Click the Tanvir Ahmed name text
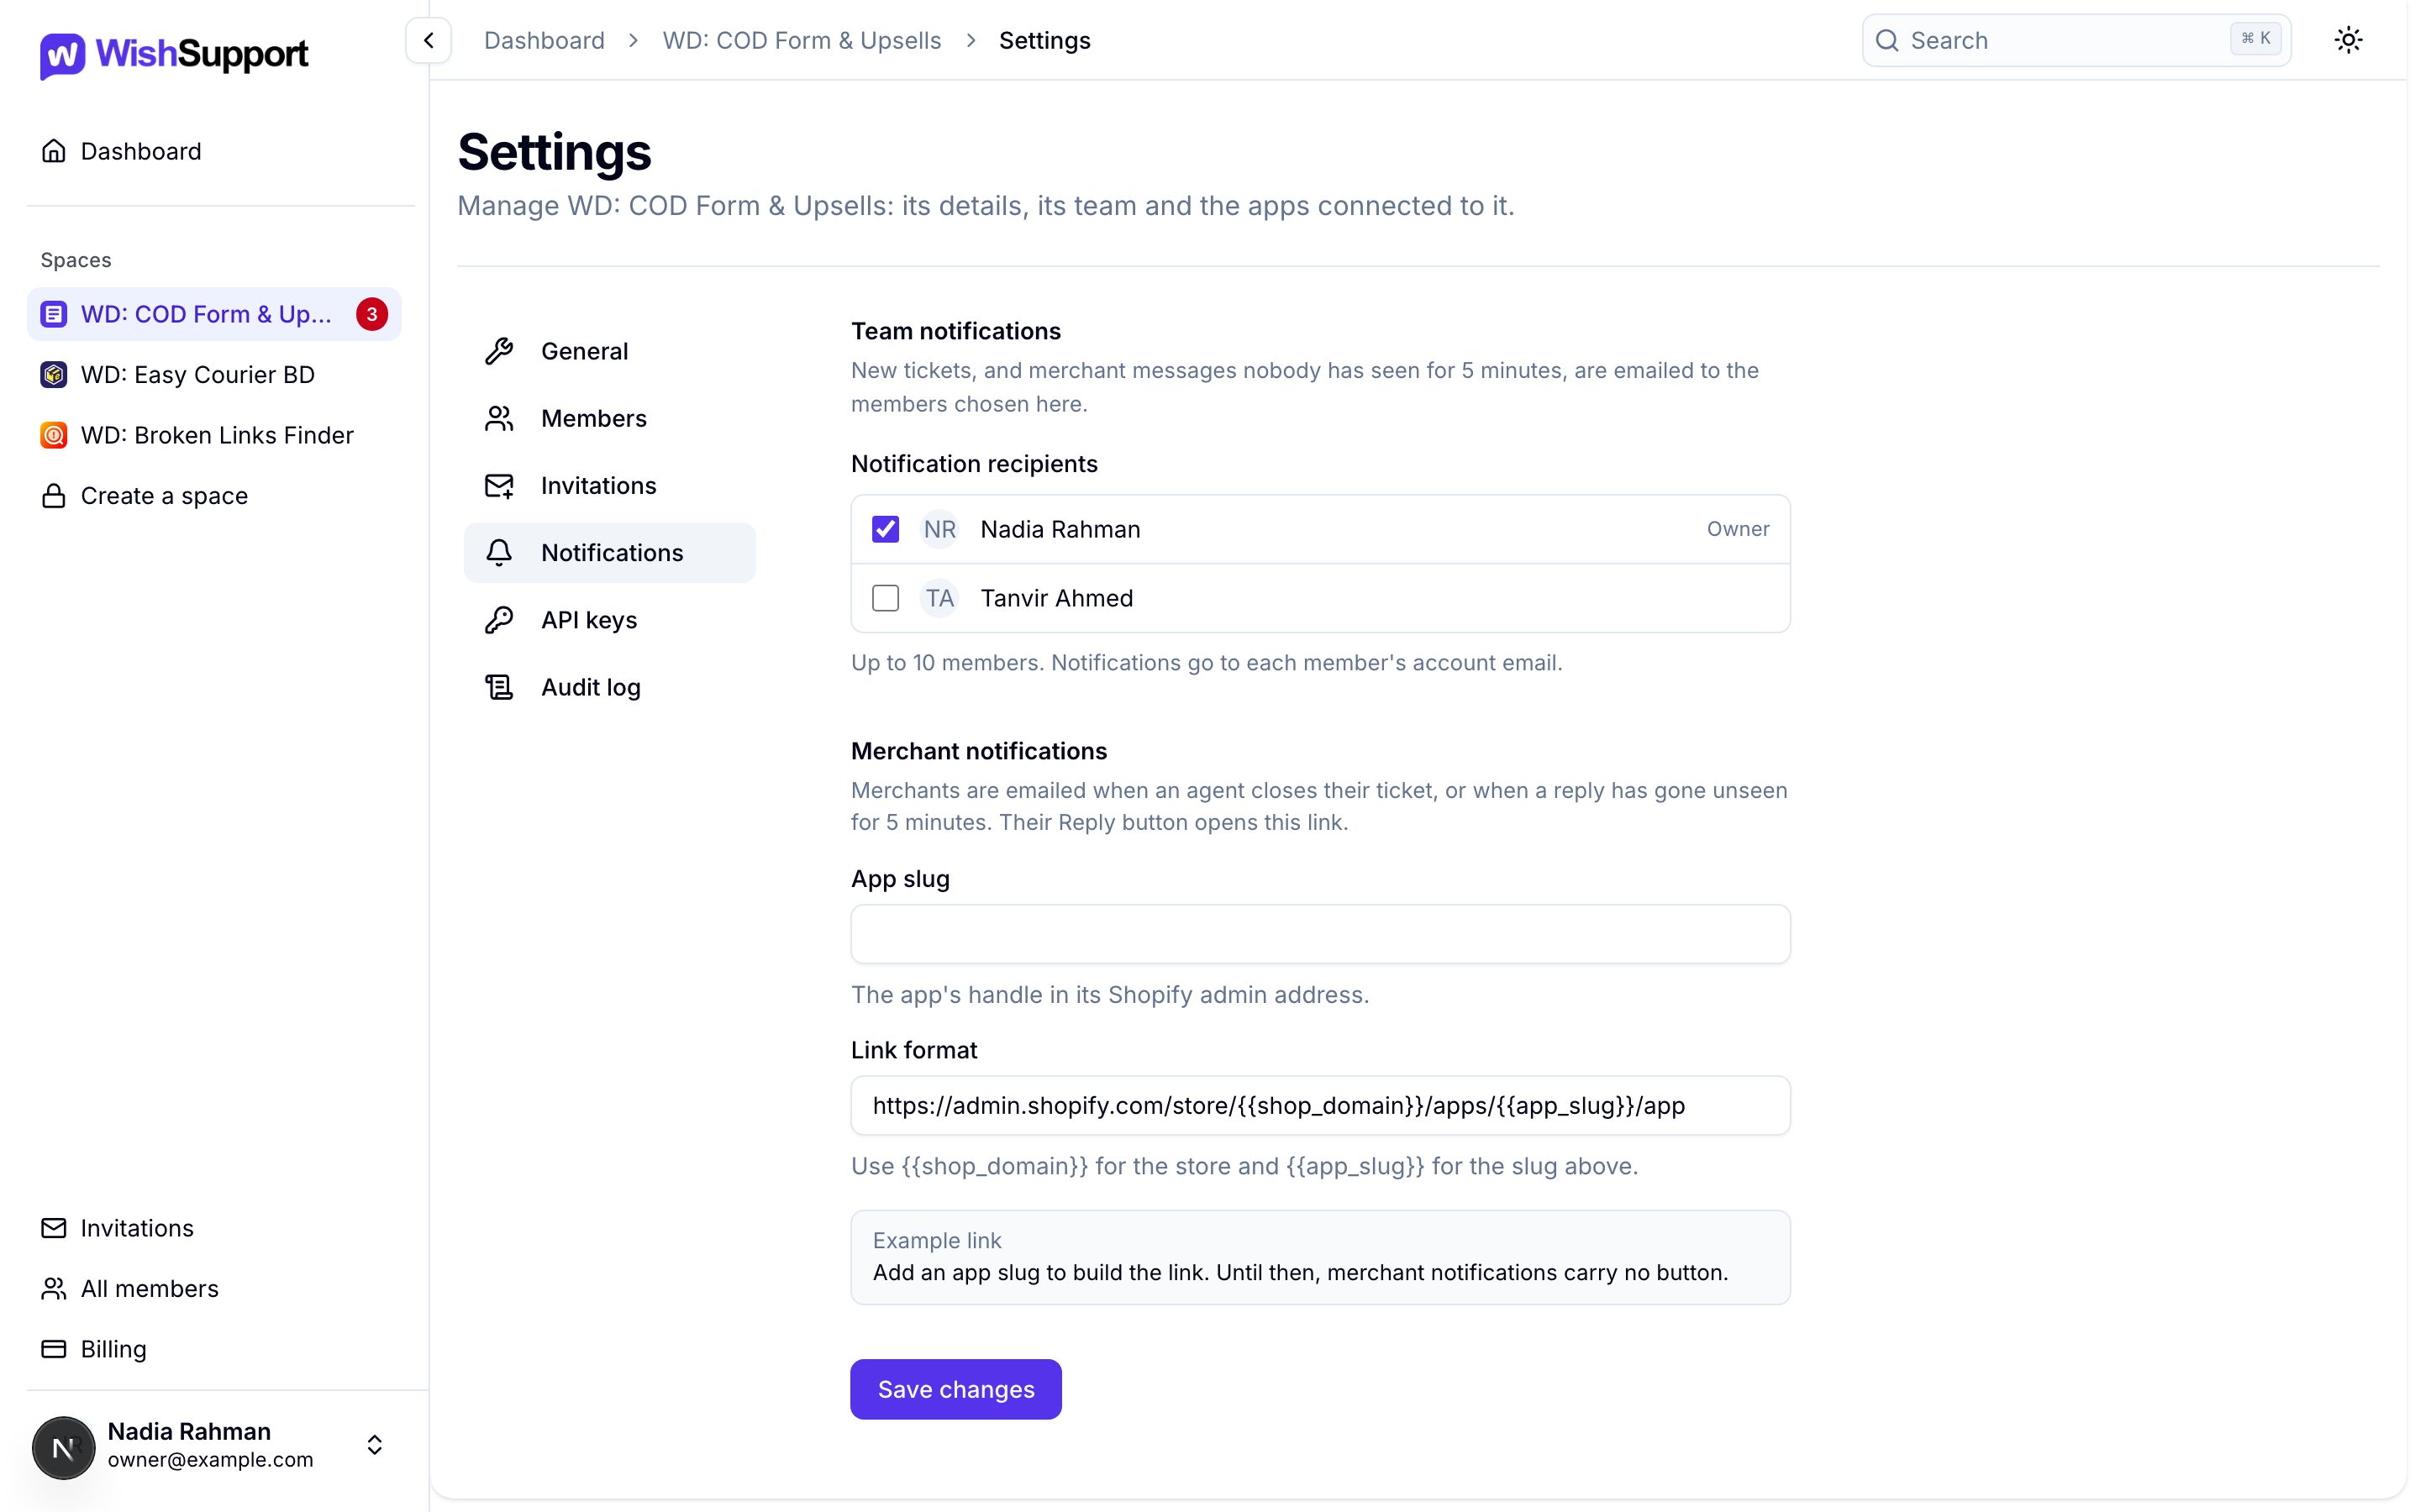2420x1512 pixels. [x=1056, y=598]
